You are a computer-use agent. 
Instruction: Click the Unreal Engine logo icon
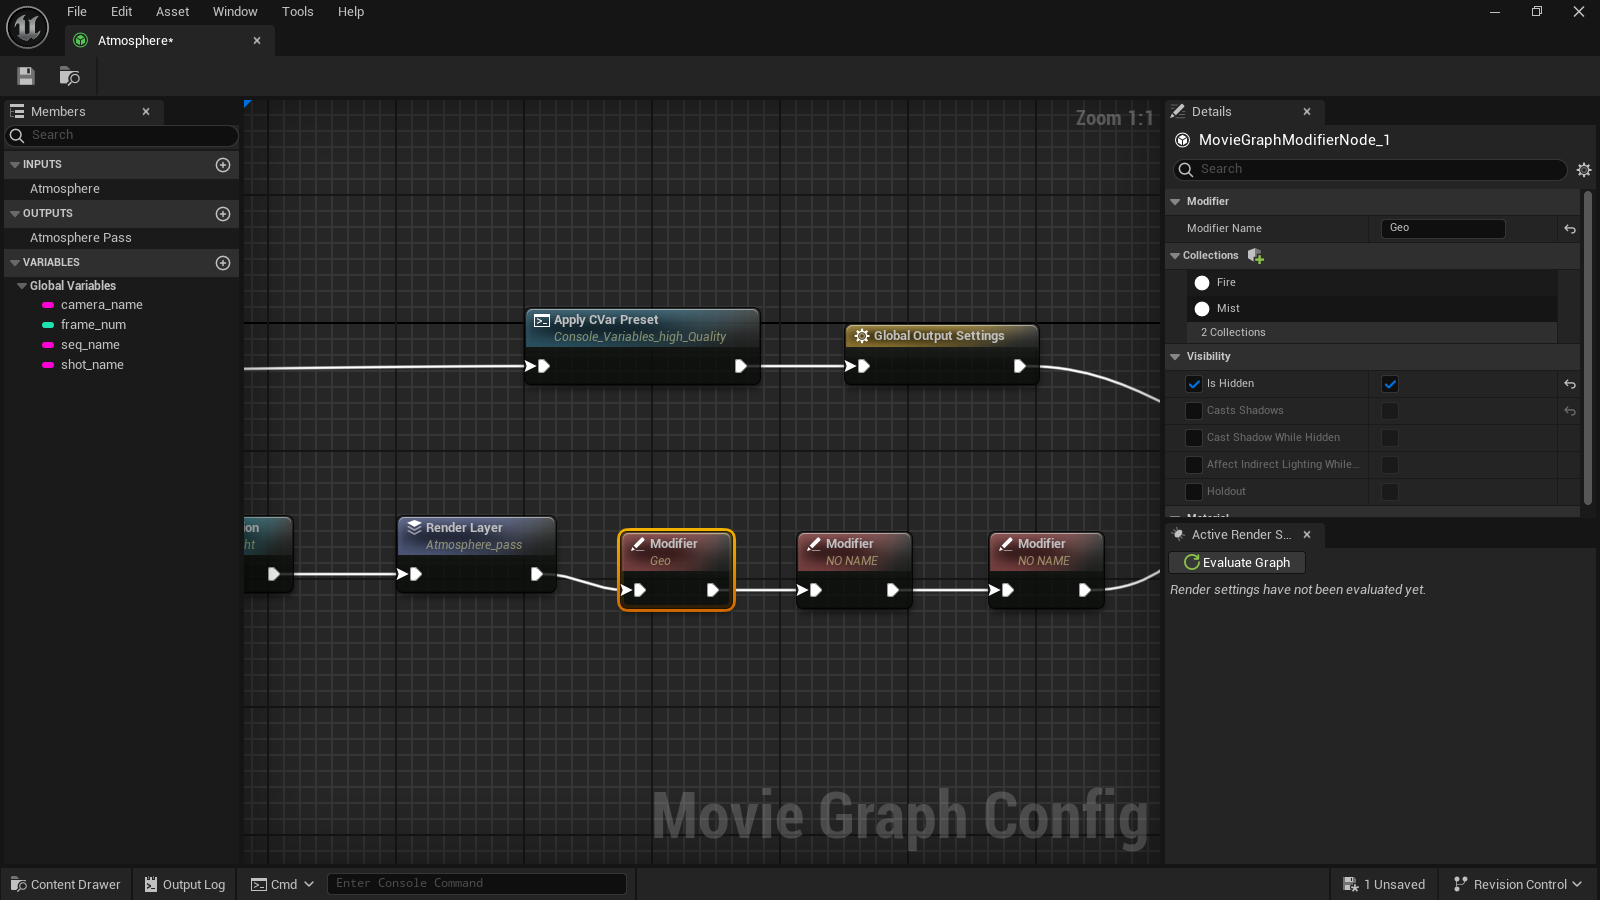click(28, 27)
